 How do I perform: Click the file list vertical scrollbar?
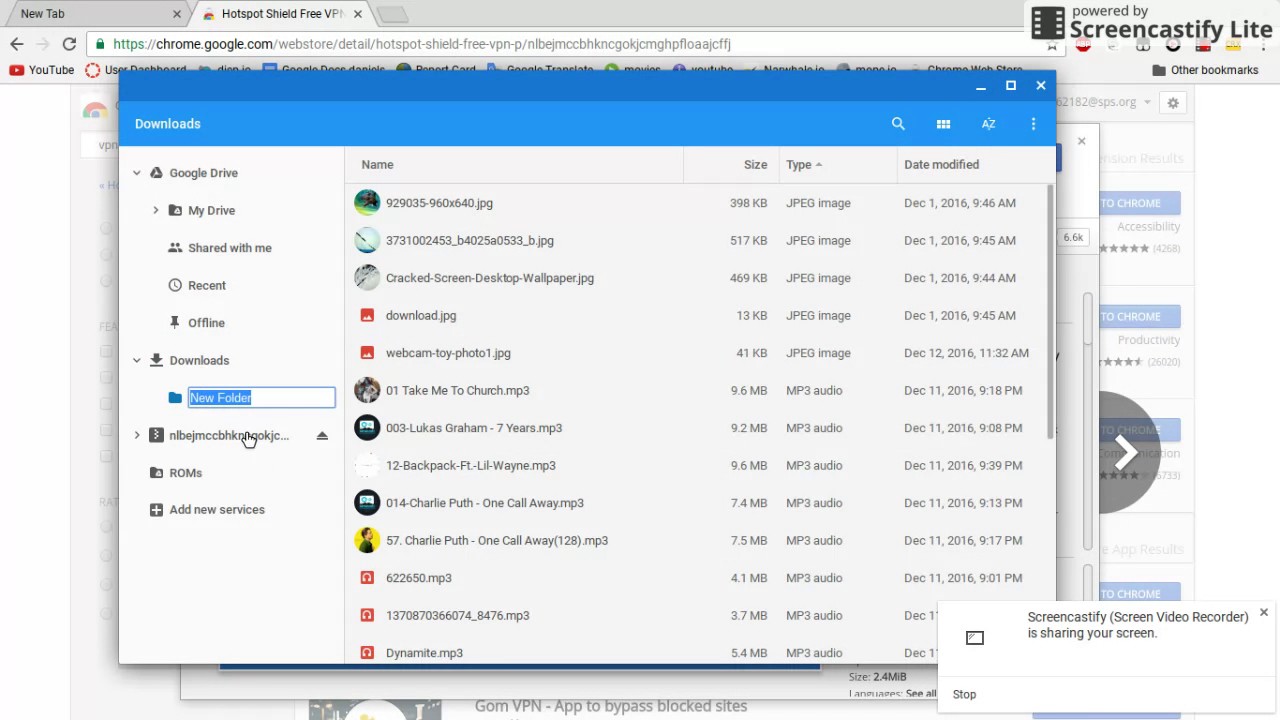(1050, 310)
